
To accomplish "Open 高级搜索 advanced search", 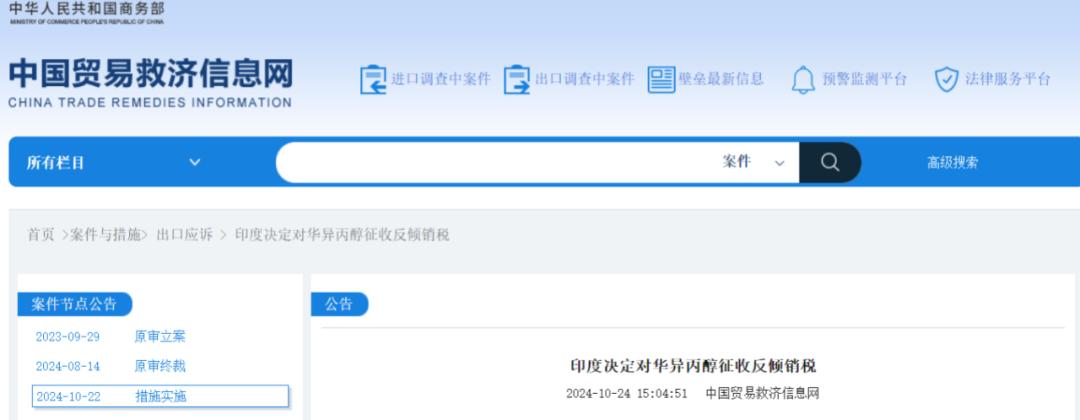I will [x=953, y=163].
